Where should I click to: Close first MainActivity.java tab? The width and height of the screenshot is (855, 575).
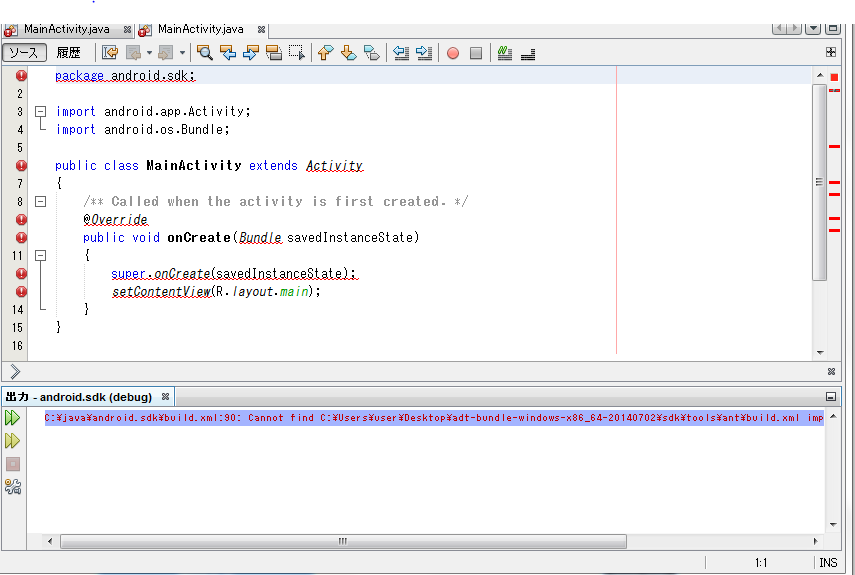[127, 29]
